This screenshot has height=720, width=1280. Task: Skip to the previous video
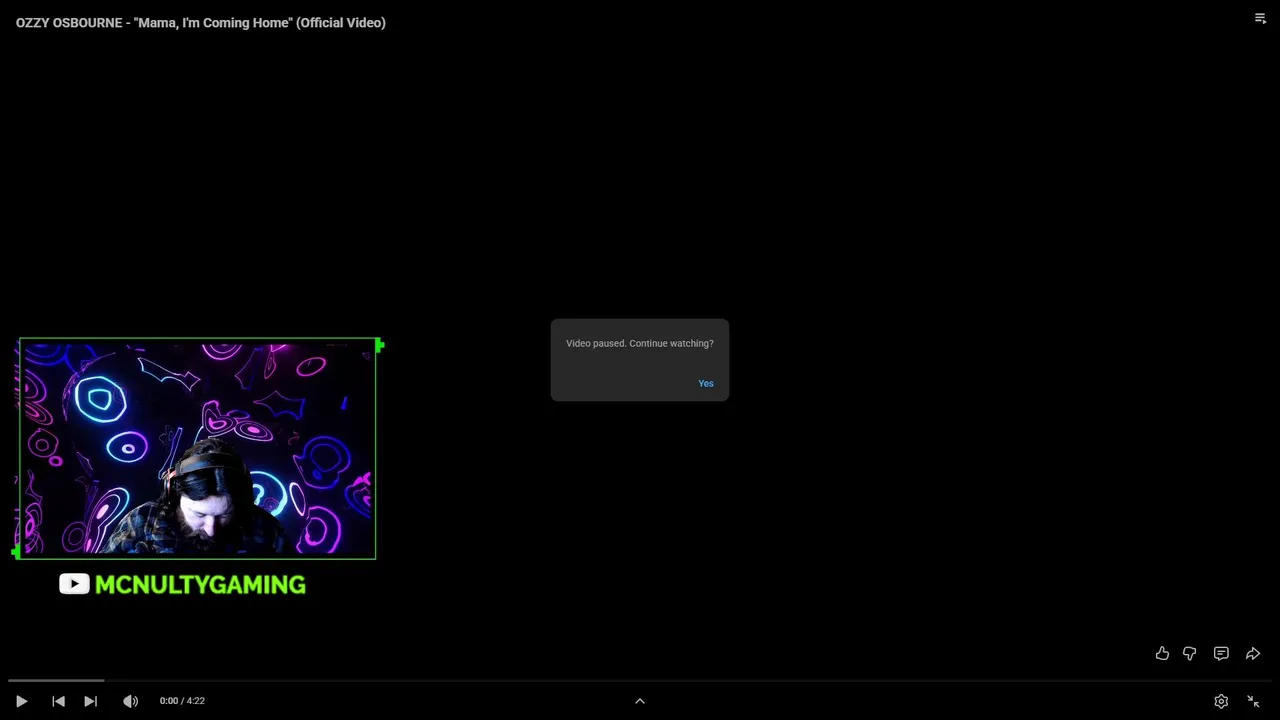pos(58,701)
